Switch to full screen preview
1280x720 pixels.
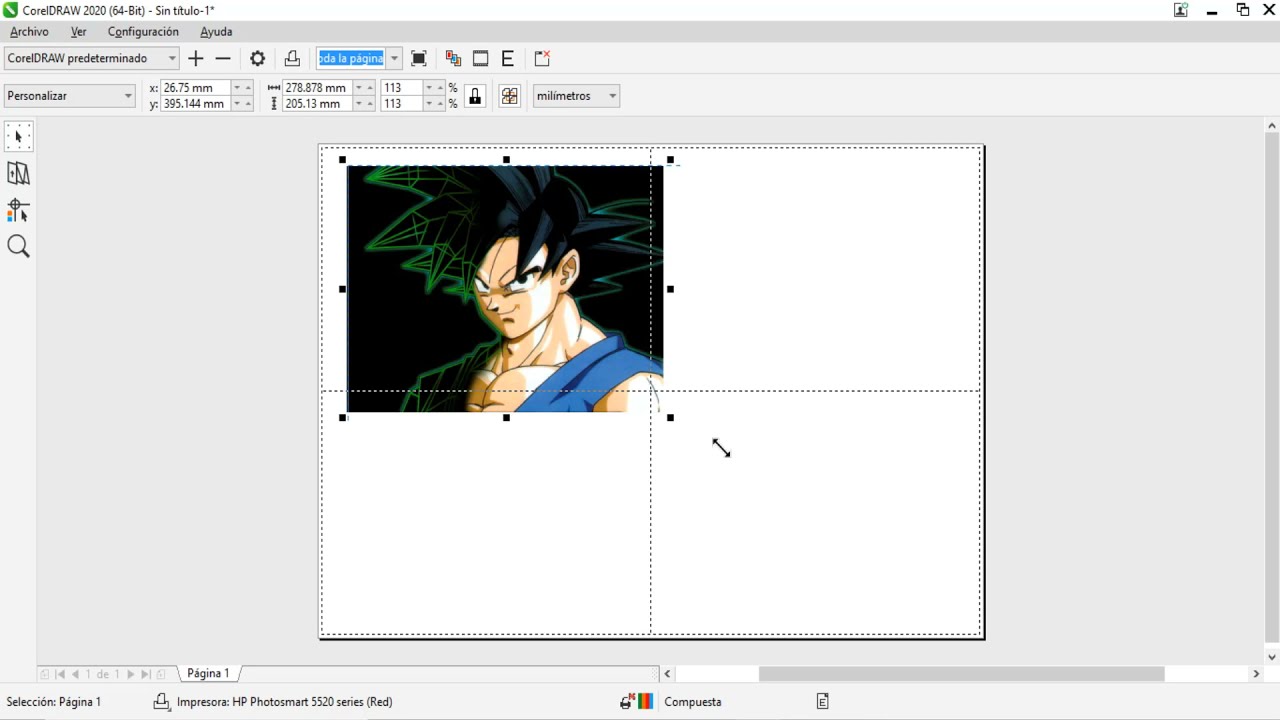coord(419,58)
